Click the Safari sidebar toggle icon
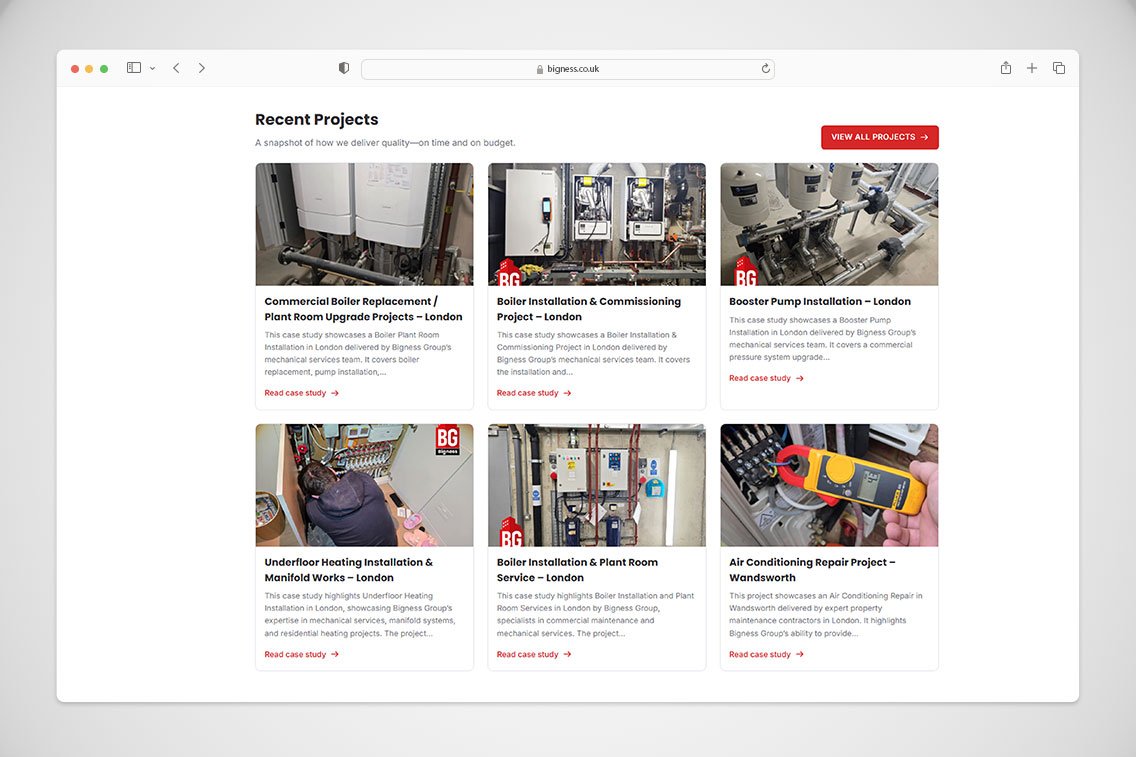The height and width of the screenshot is (757, 1136). 133,68
